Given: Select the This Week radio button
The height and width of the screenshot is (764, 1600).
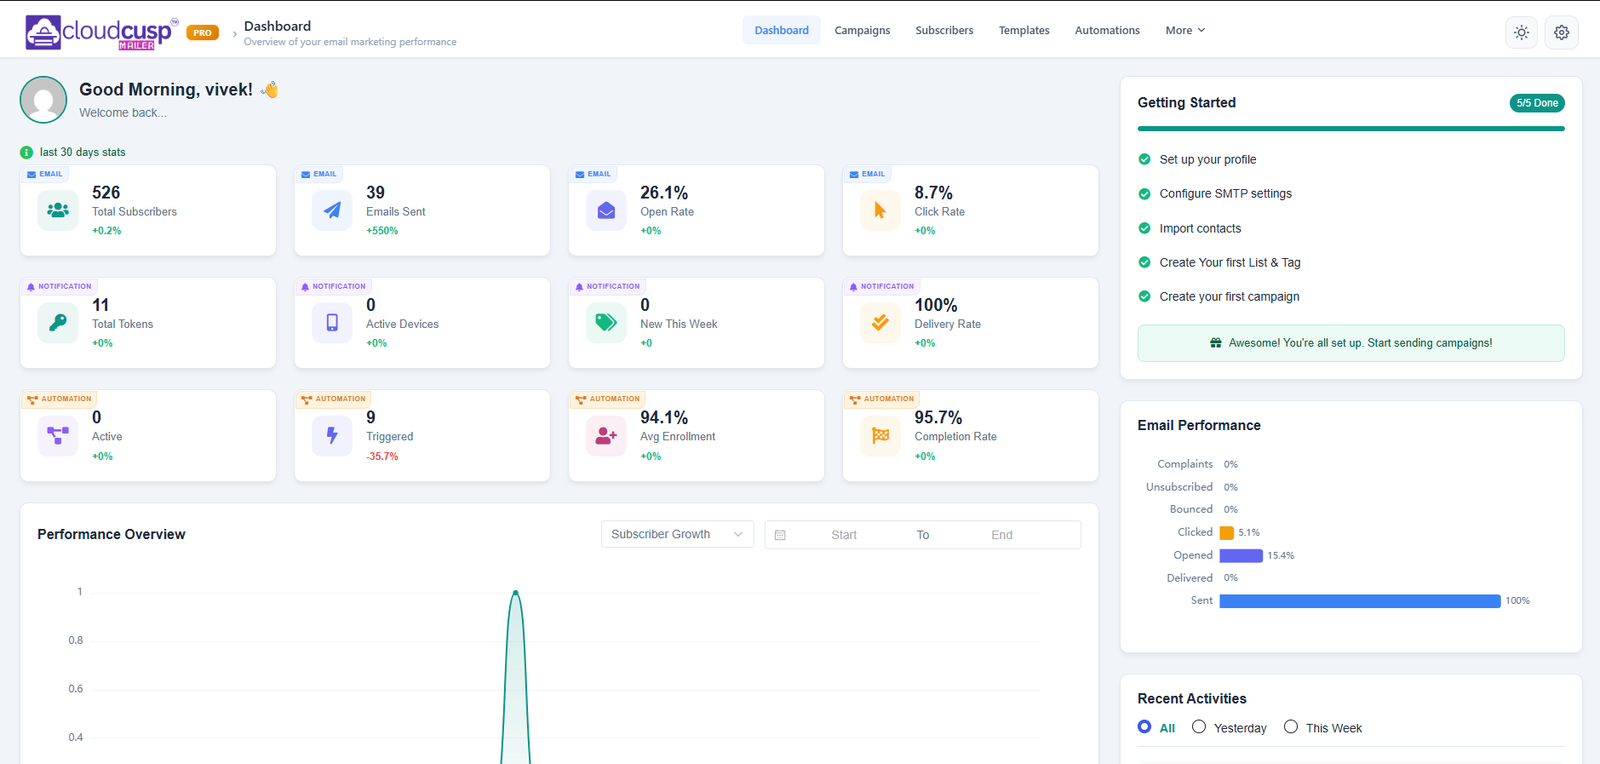Looking at the screenshot, I should click(1290, 727).
